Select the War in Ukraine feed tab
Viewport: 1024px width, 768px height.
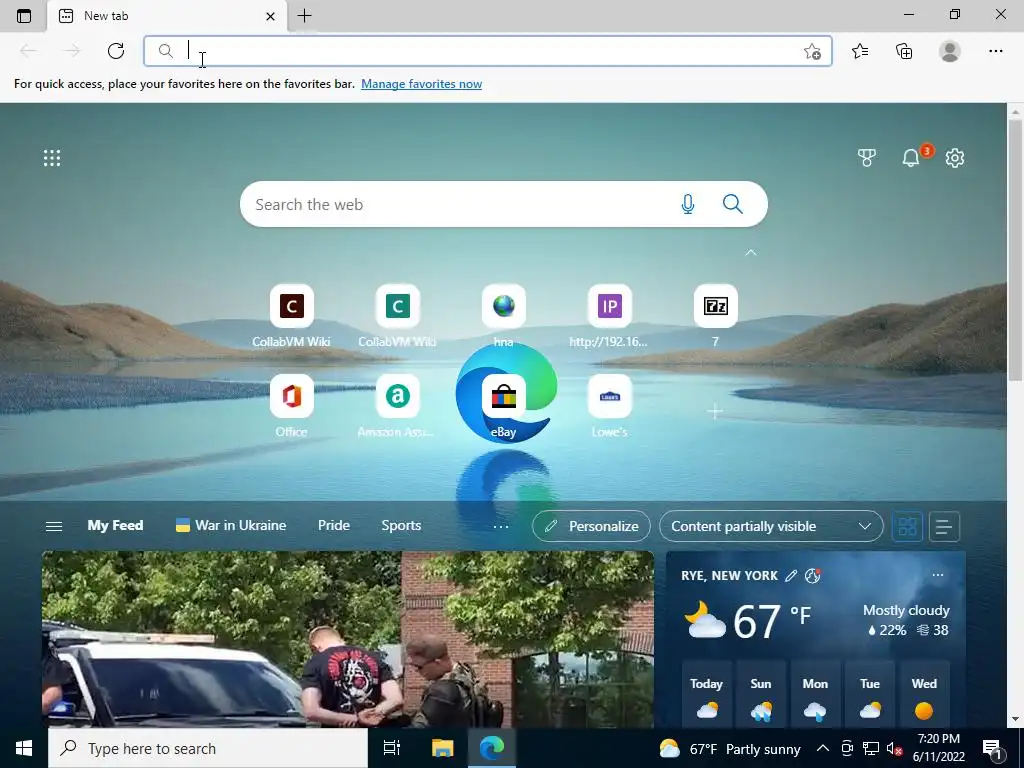(x=231, y=526)
